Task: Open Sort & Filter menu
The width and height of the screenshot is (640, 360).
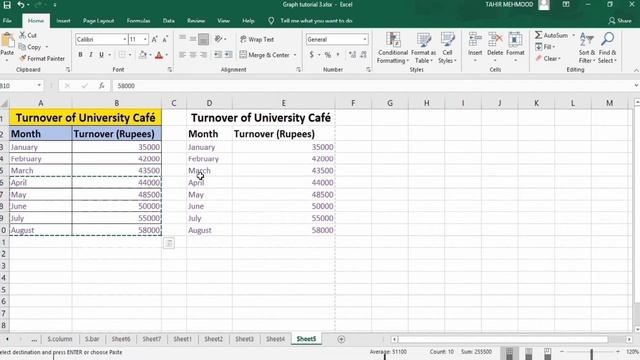Action: coord(587,48)
